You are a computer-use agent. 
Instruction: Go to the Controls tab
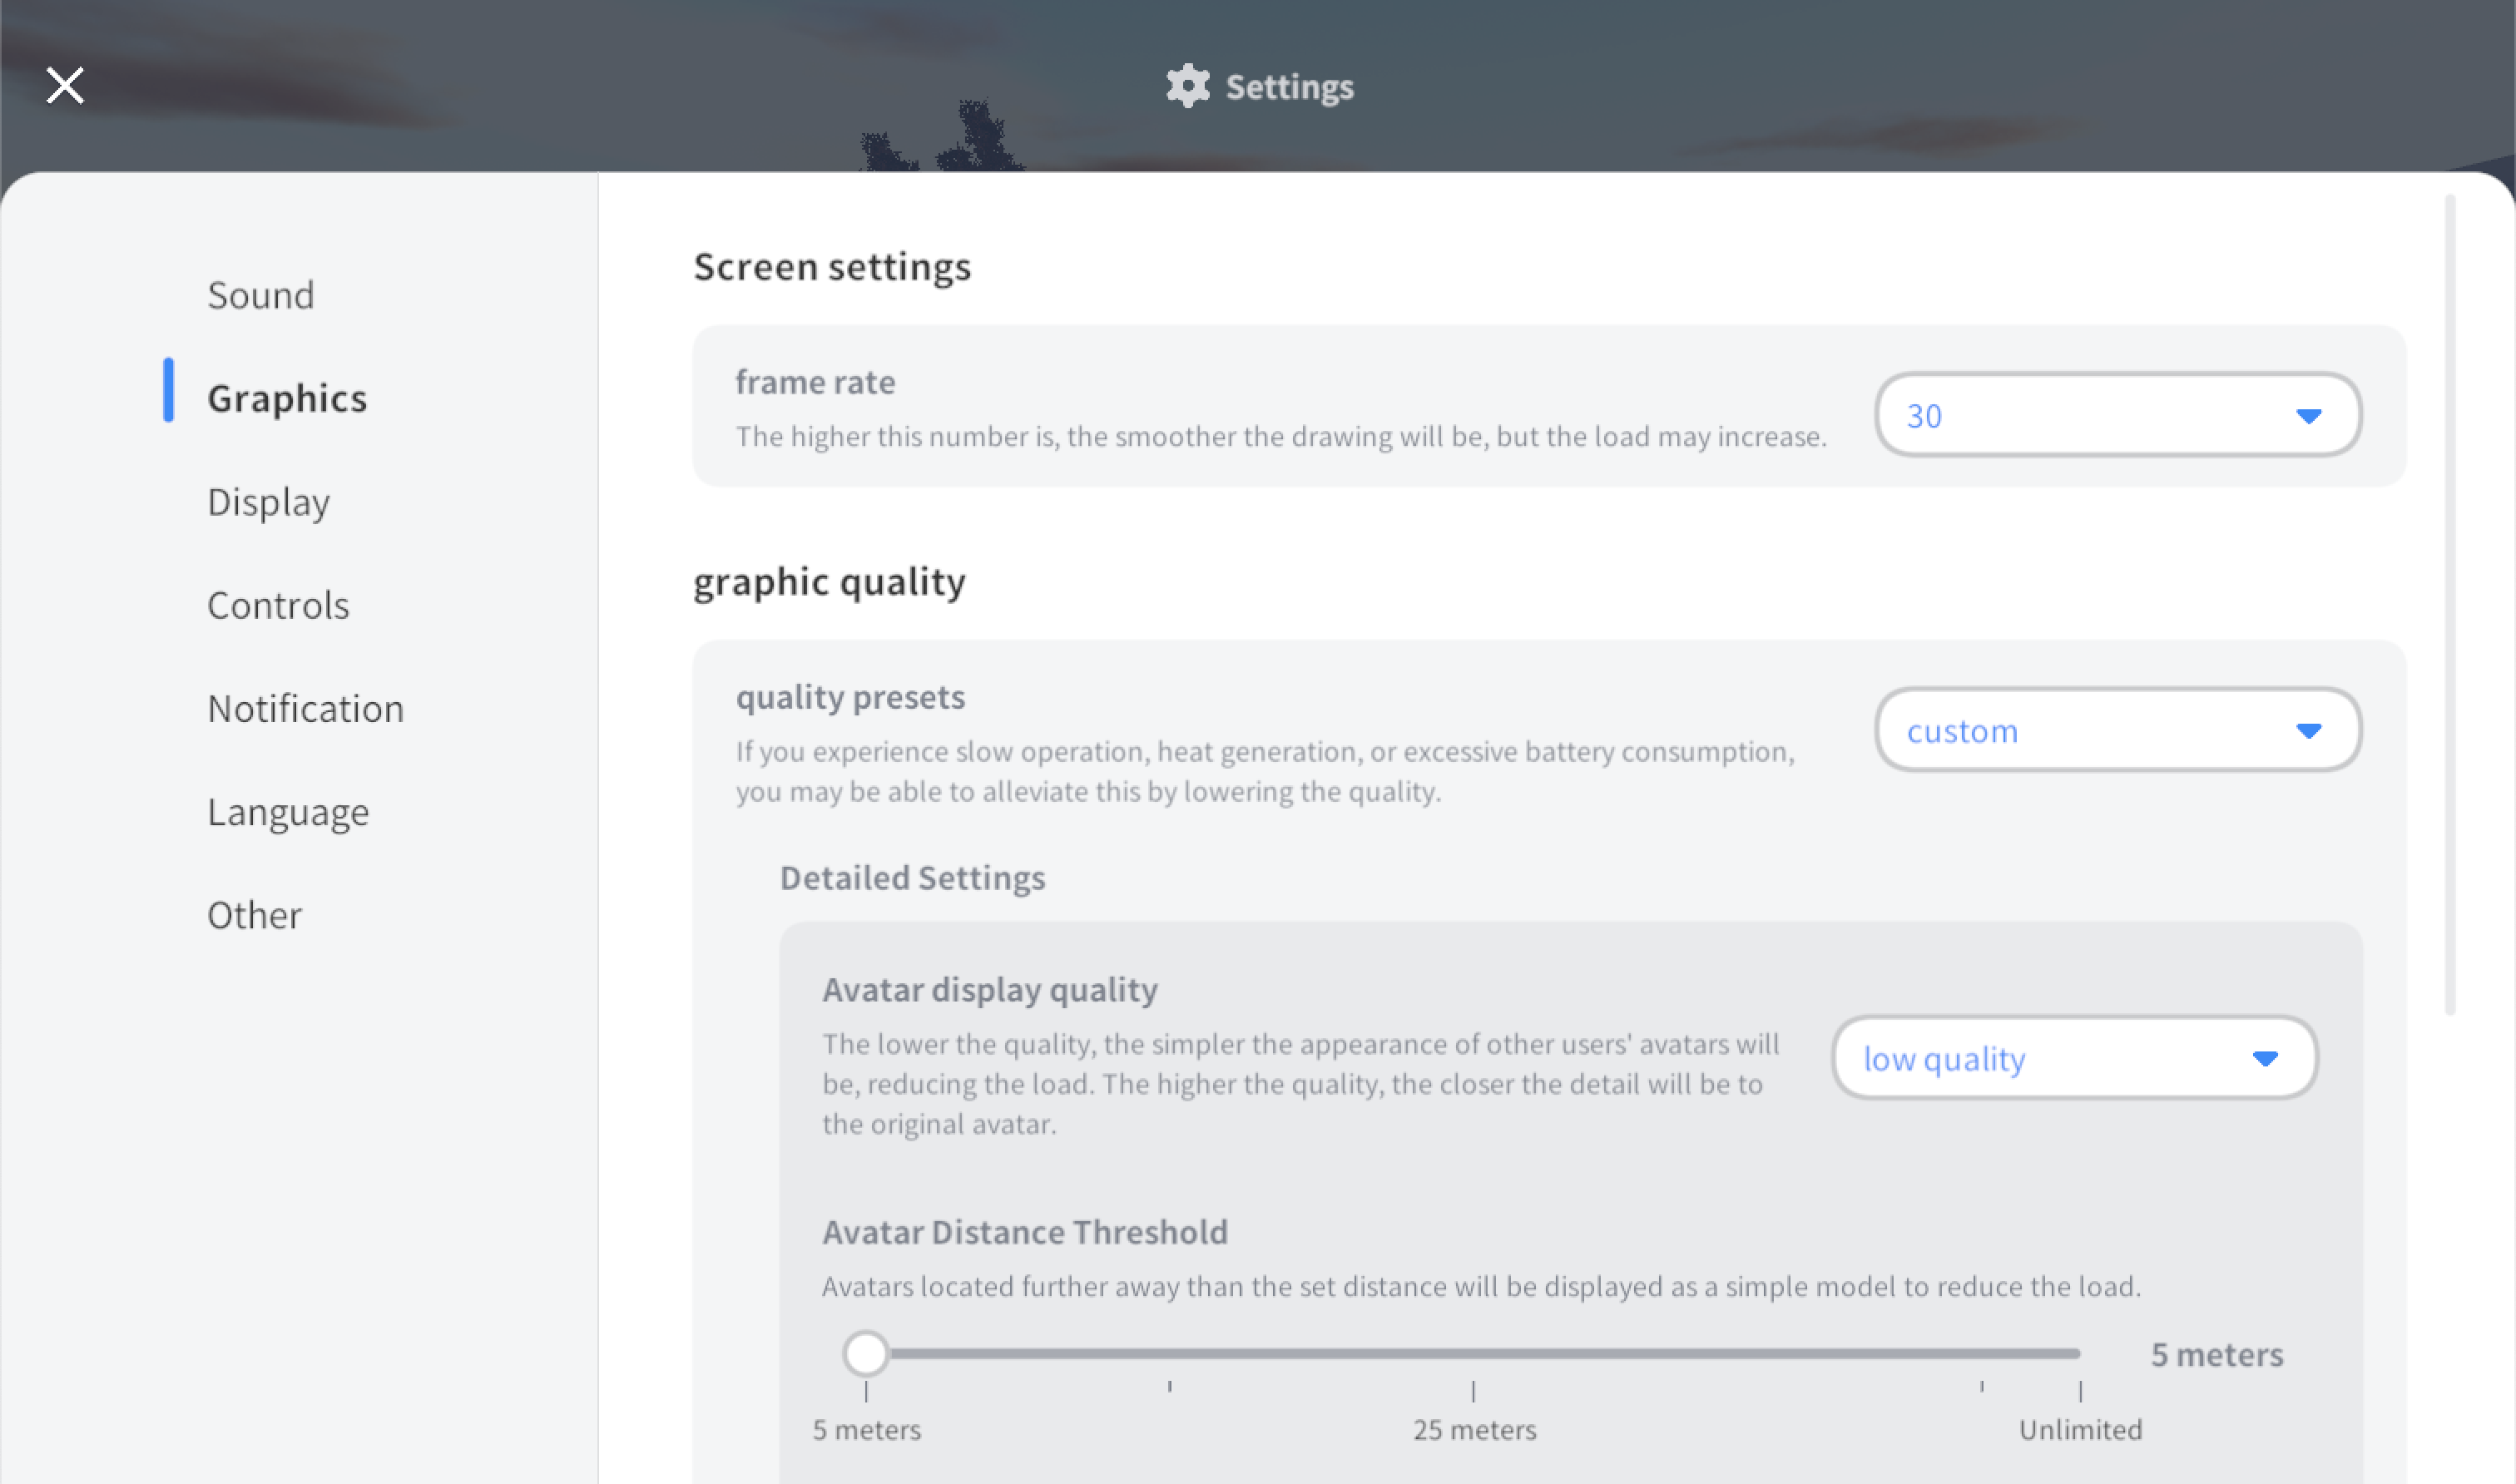pyautogui.click(x=278, y=605)
